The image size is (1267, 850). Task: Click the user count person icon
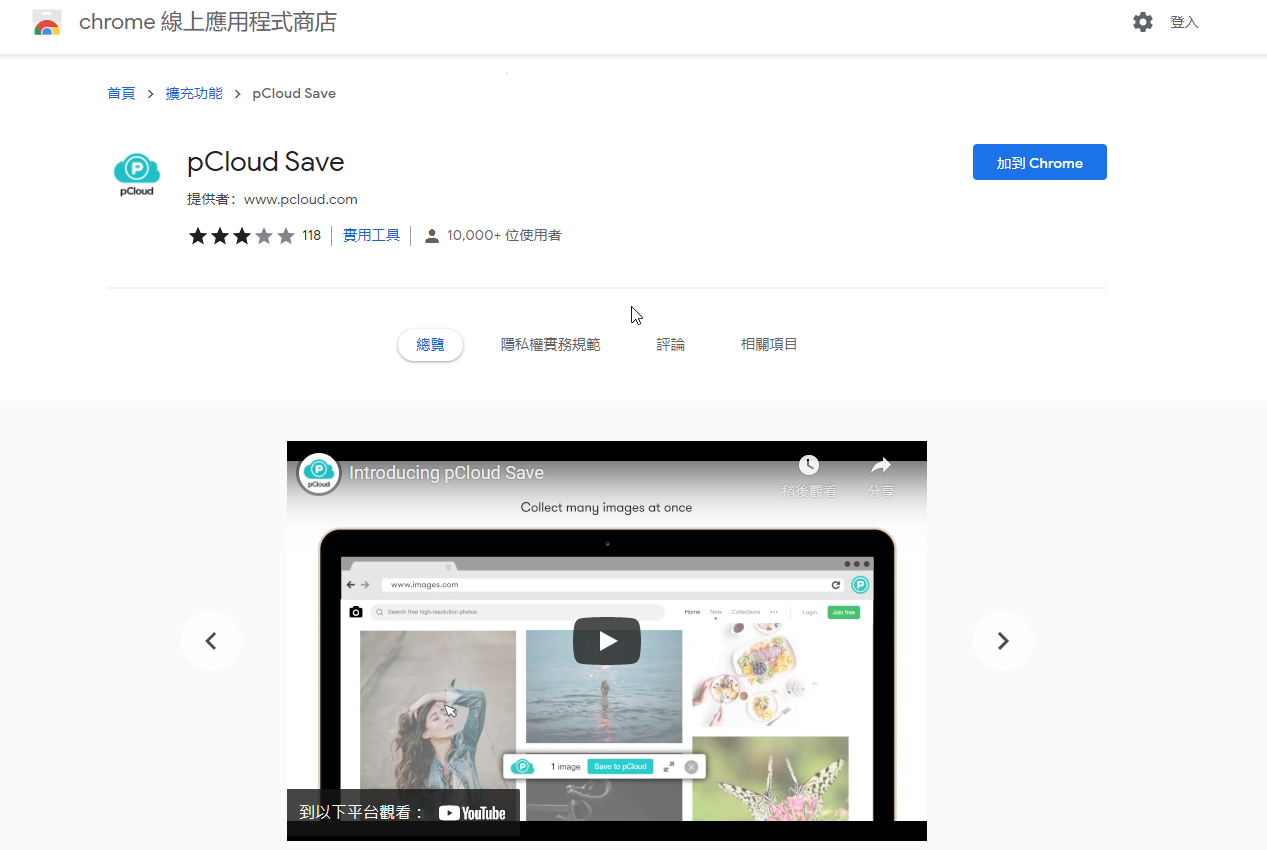click(432, 236)
